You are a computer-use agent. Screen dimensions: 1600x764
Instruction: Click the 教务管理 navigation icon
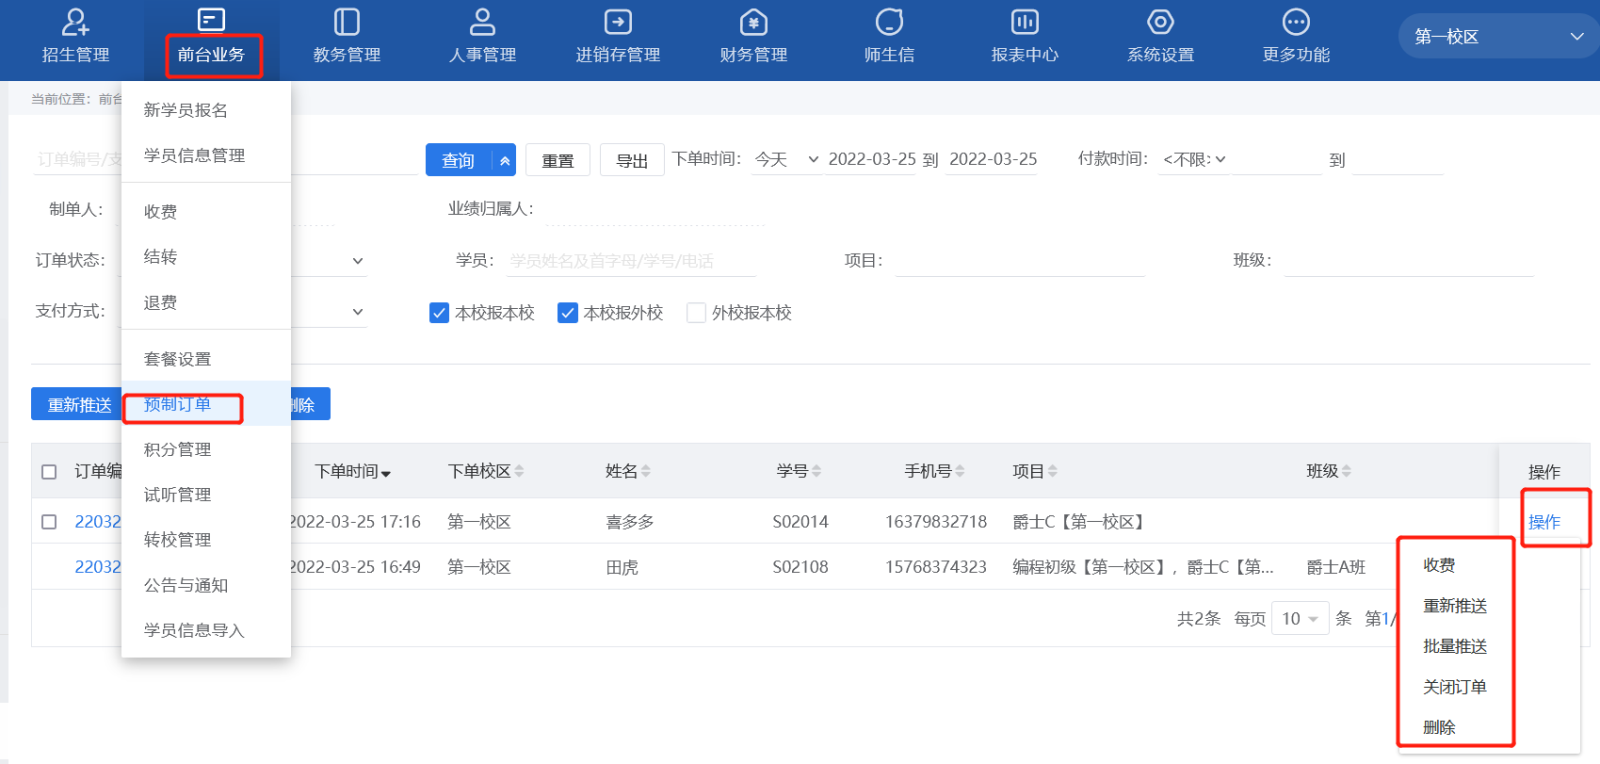[x=346, y=23]
